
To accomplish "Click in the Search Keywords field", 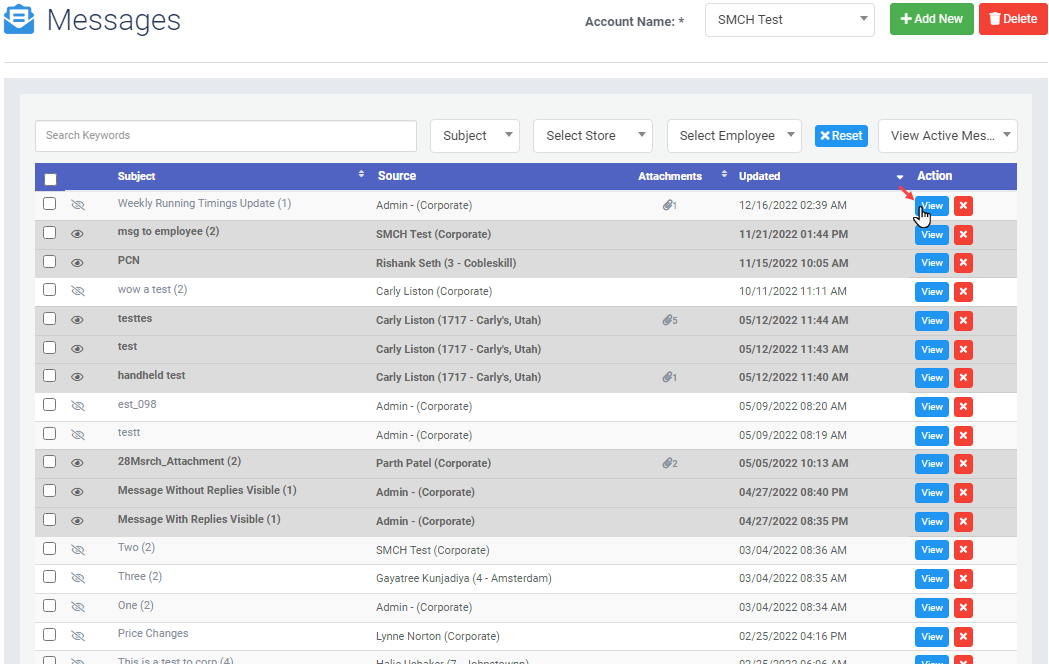I will (225, 136).
